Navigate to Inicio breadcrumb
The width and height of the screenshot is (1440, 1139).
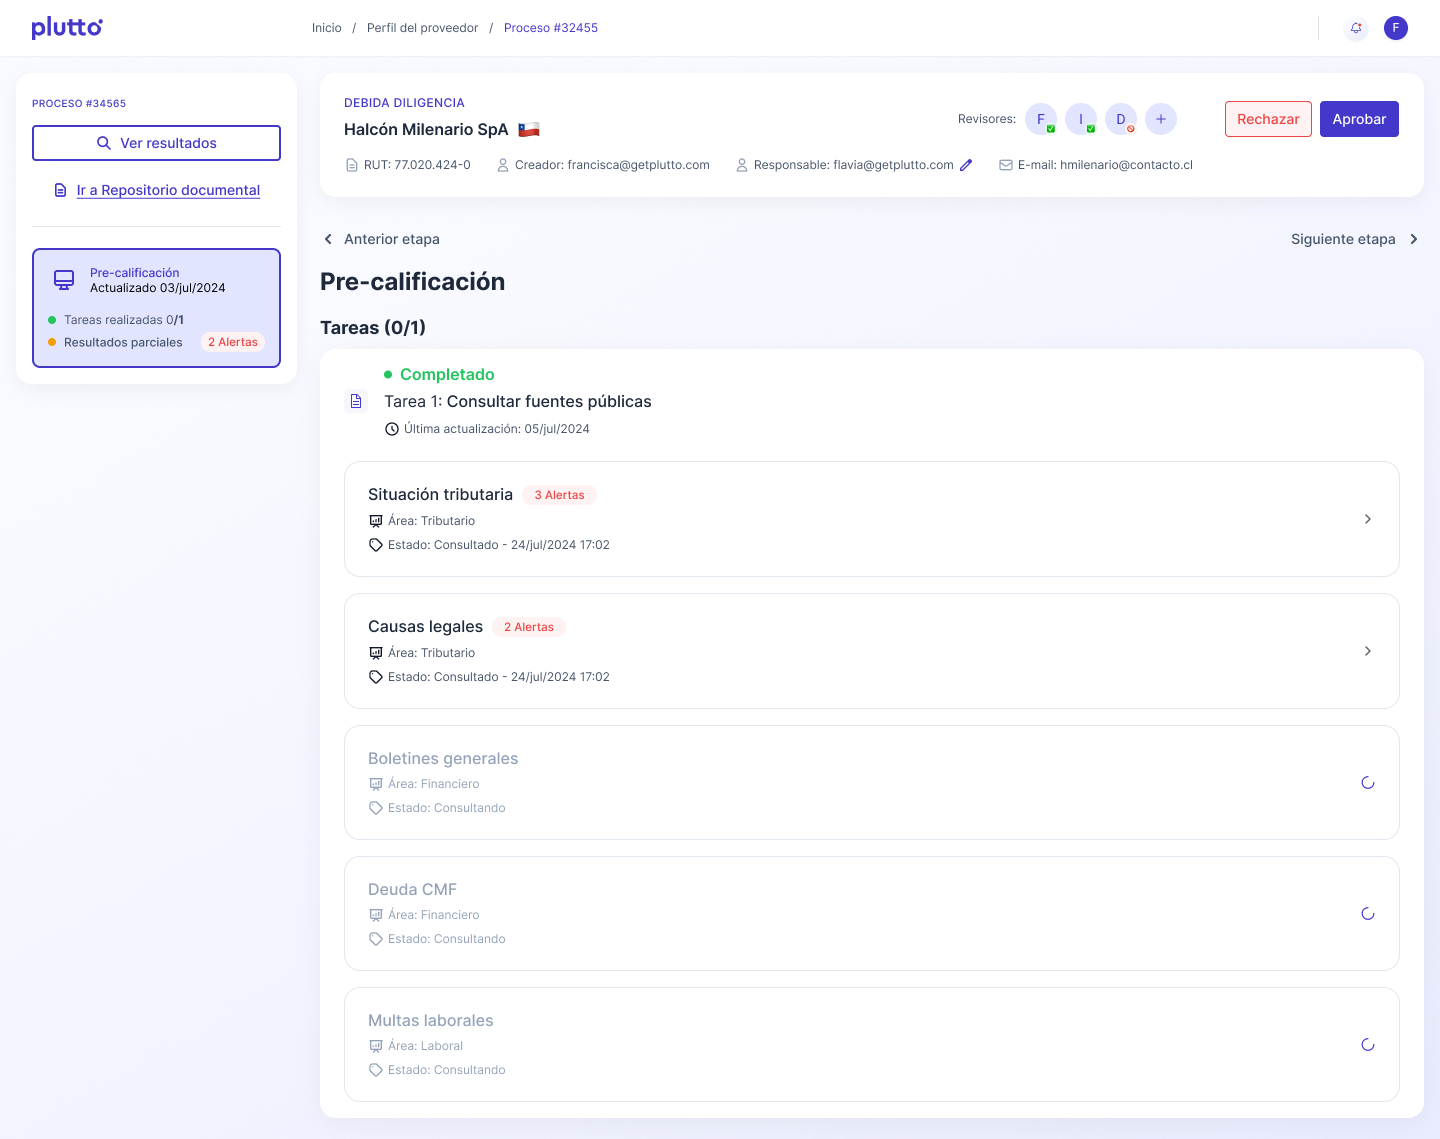click(x=327, y=28)
